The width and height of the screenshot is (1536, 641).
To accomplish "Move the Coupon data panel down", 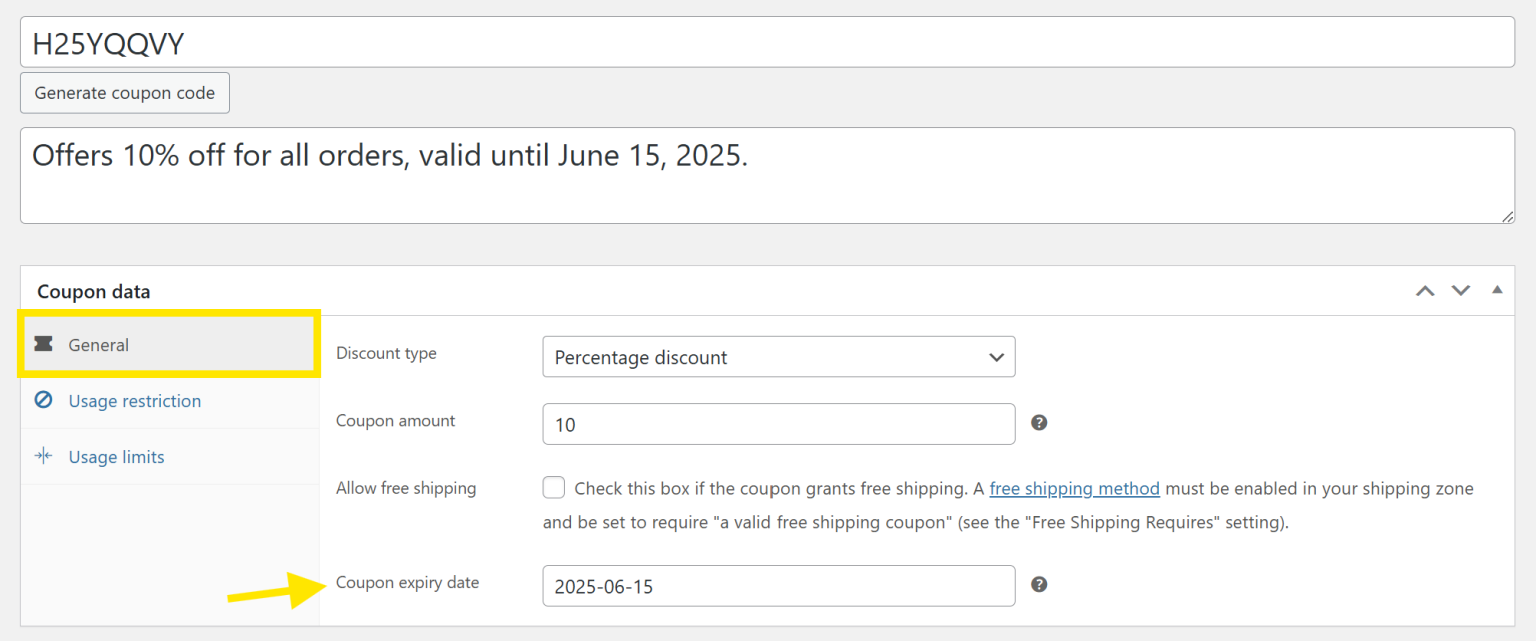I will [1461, 291].
